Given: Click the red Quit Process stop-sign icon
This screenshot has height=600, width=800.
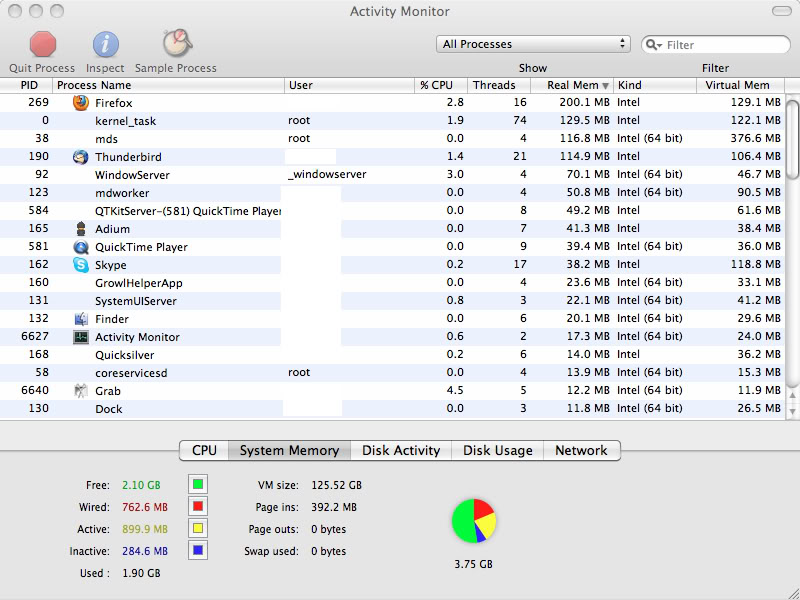Looking at the screenshot, I should click(x=42, y=44).
